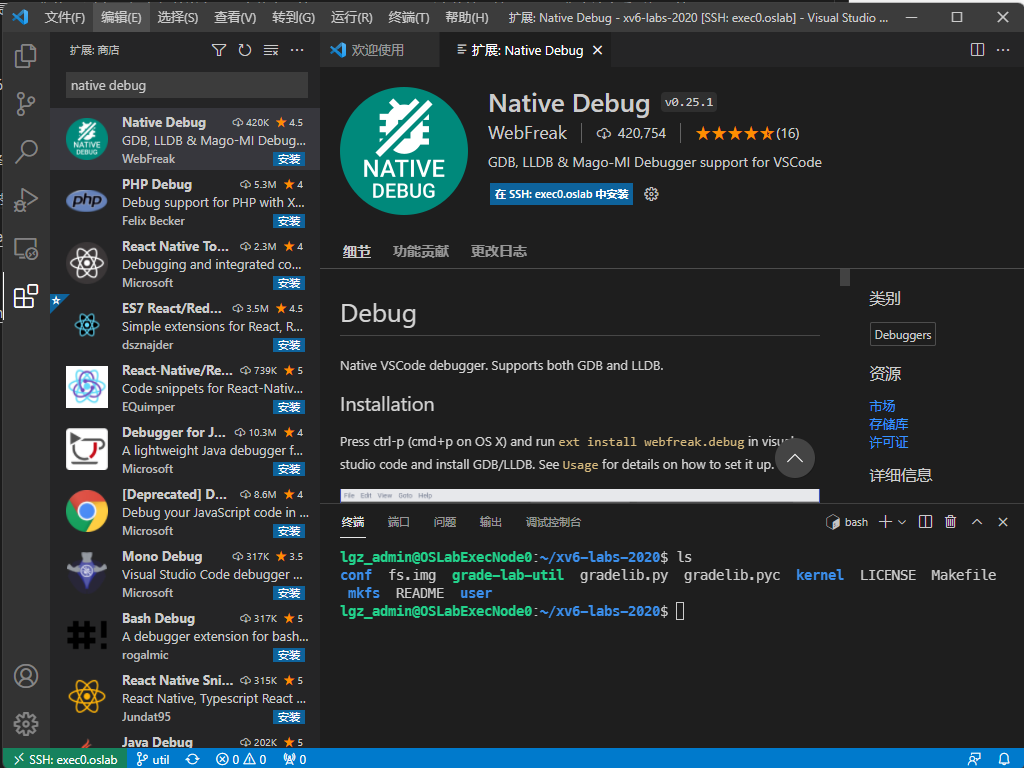This screenshot has height=768, width=1024.
Task: Refresh the extensions list
Action: [245, 48]
